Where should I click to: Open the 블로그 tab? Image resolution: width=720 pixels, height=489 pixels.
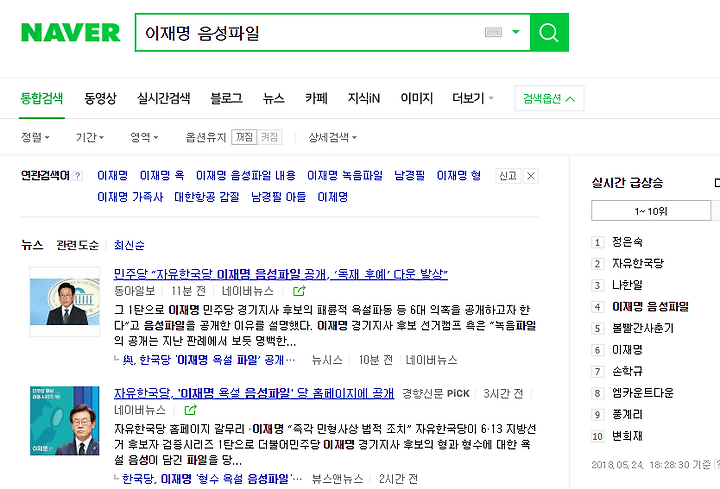(x=226, y=98)
